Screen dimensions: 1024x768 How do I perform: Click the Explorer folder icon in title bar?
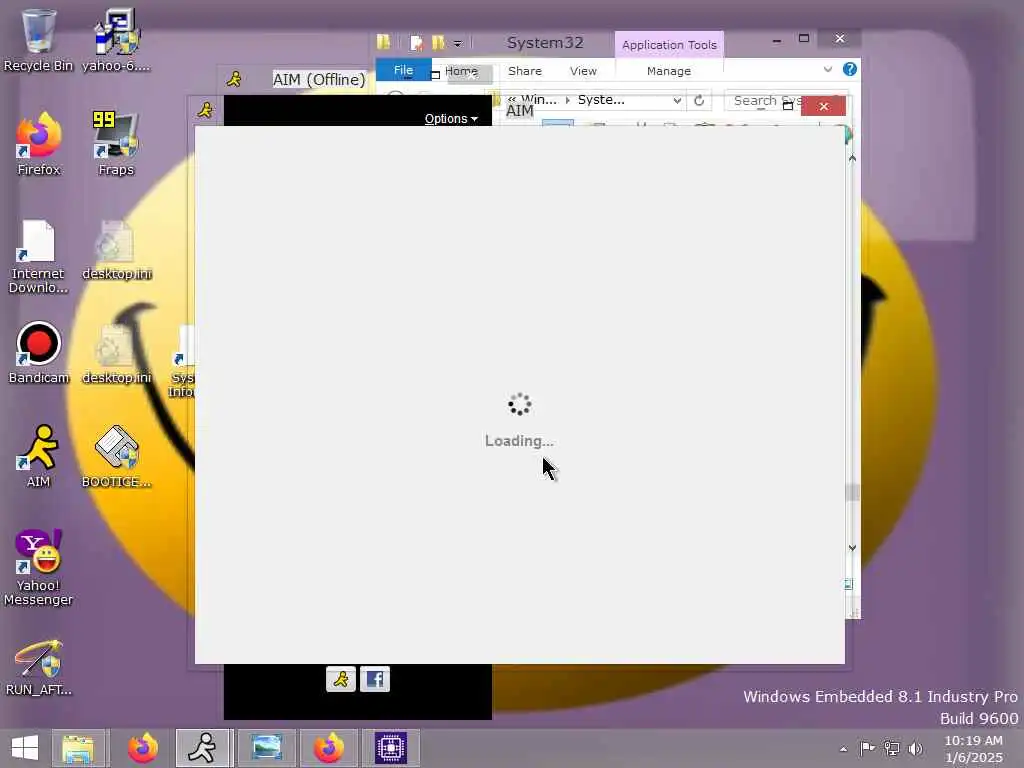point(383,42)
